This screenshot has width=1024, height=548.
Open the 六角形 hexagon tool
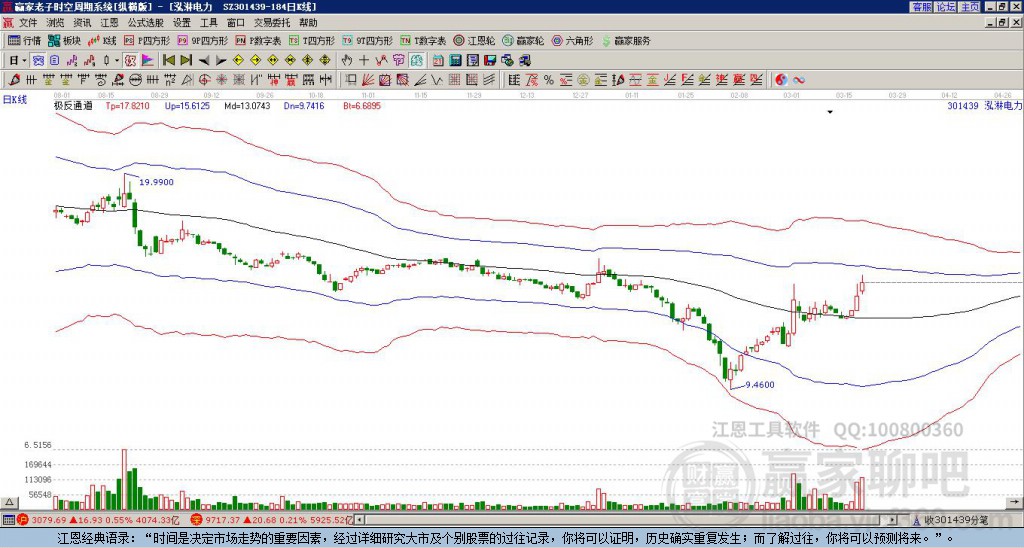click(x=573, y=40)
